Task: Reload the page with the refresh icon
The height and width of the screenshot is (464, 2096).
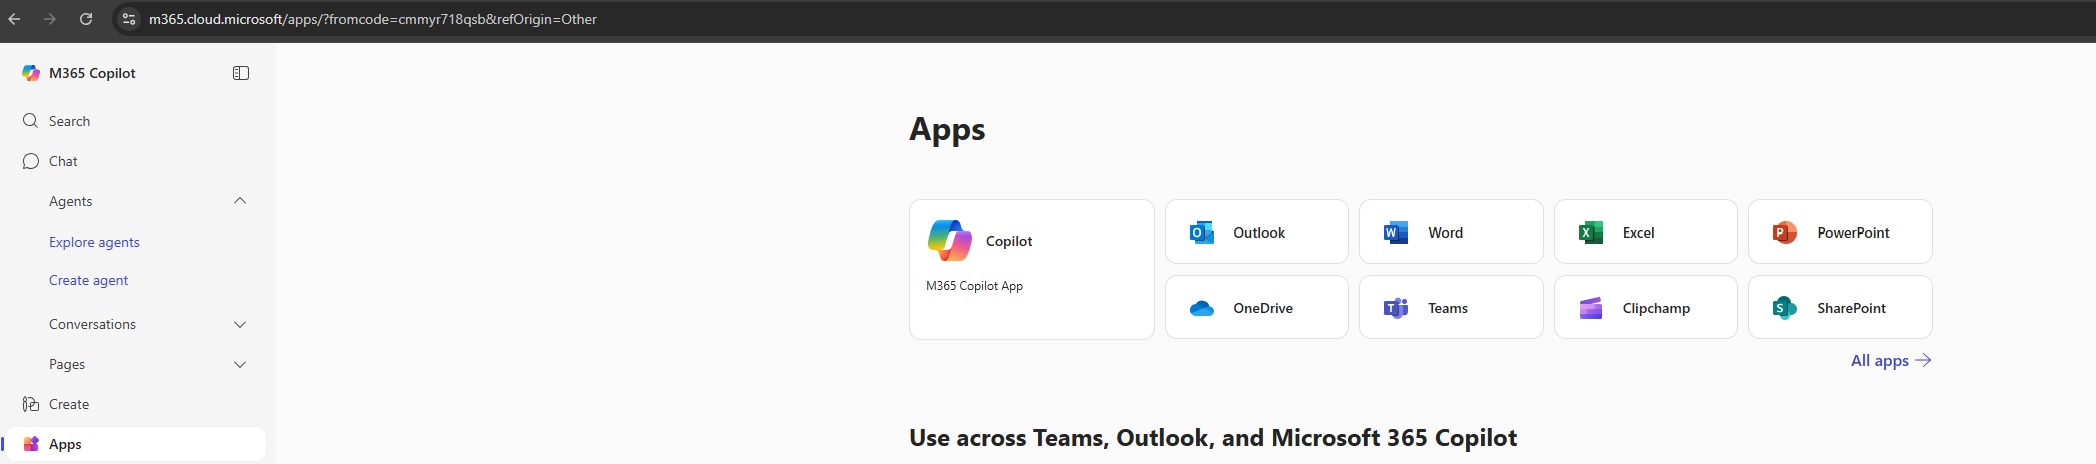Action: tap(86, 19)
